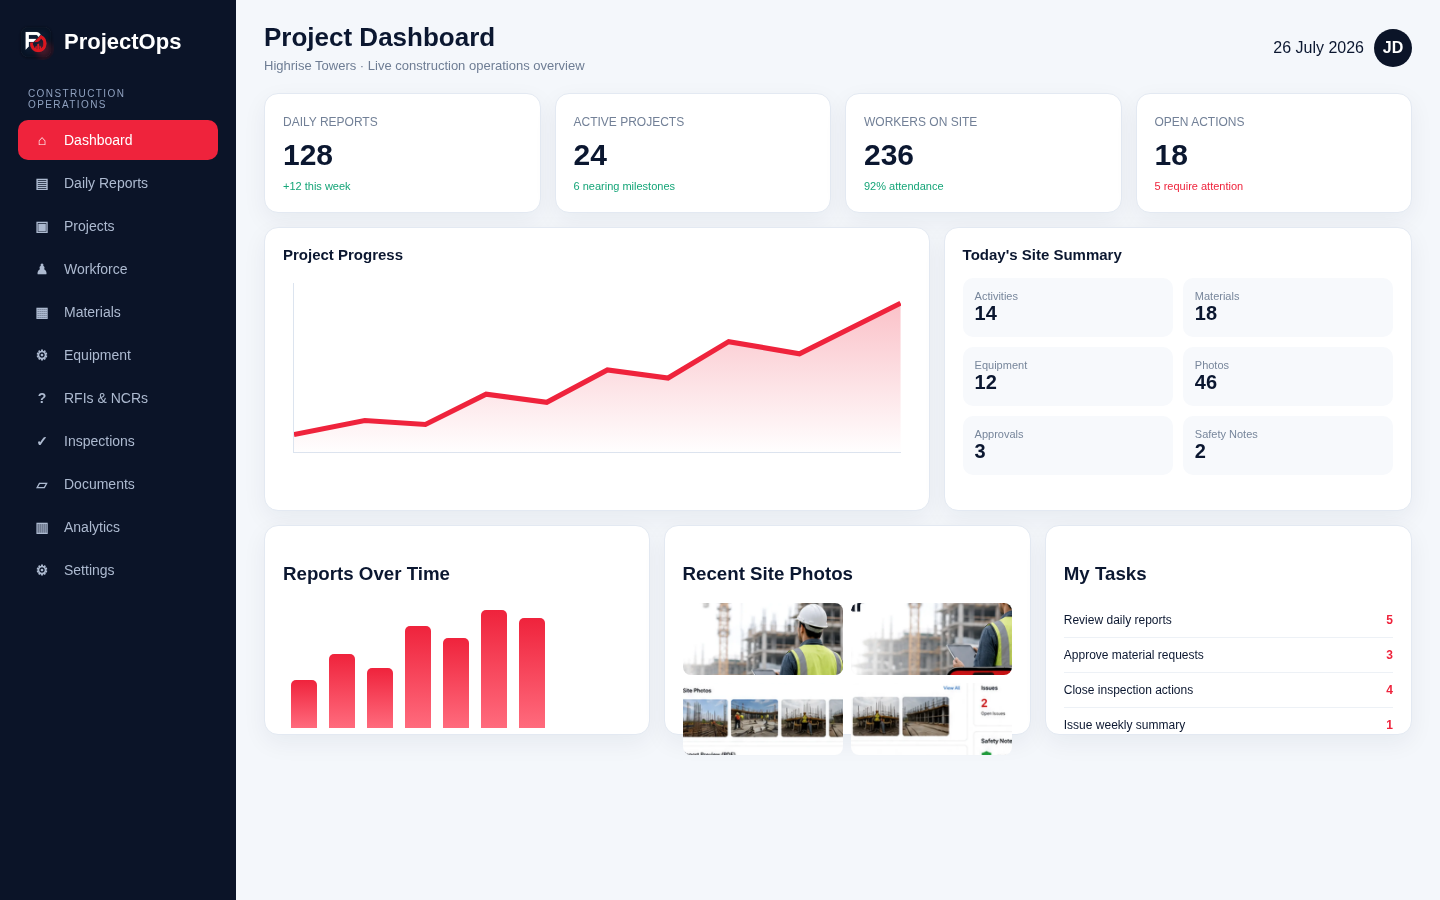Click the Workforce person icon
Image resolution: width=1440 pixels, height=900 pixels.
(42, 269)
